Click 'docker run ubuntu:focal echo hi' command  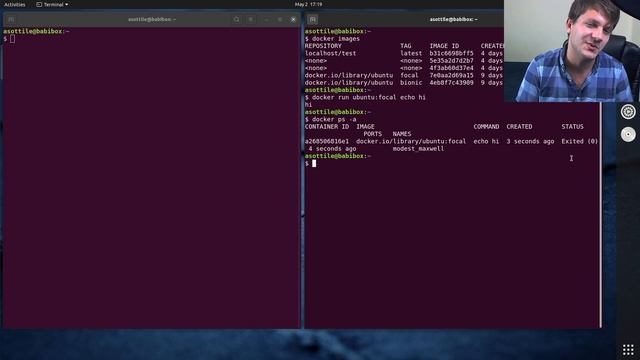click(369, 98)
